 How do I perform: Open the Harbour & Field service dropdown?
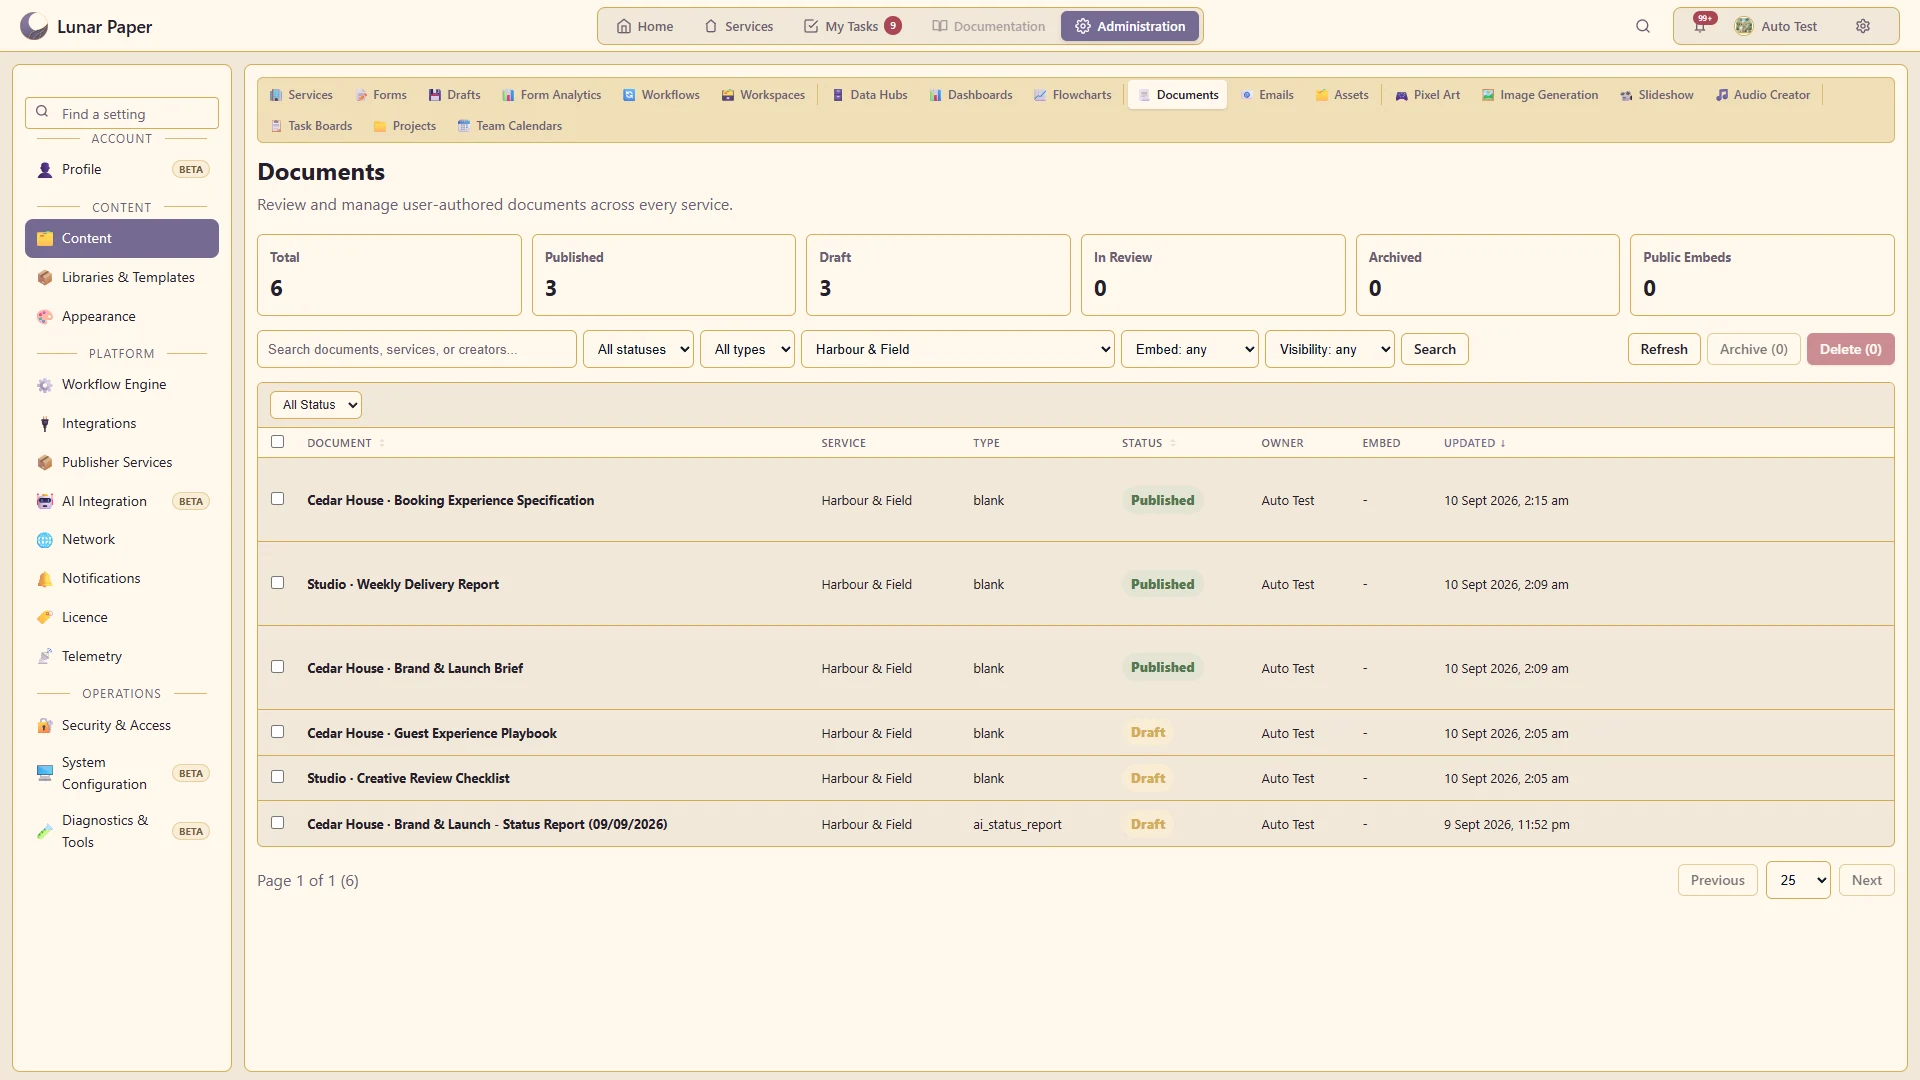click(958, 349)
